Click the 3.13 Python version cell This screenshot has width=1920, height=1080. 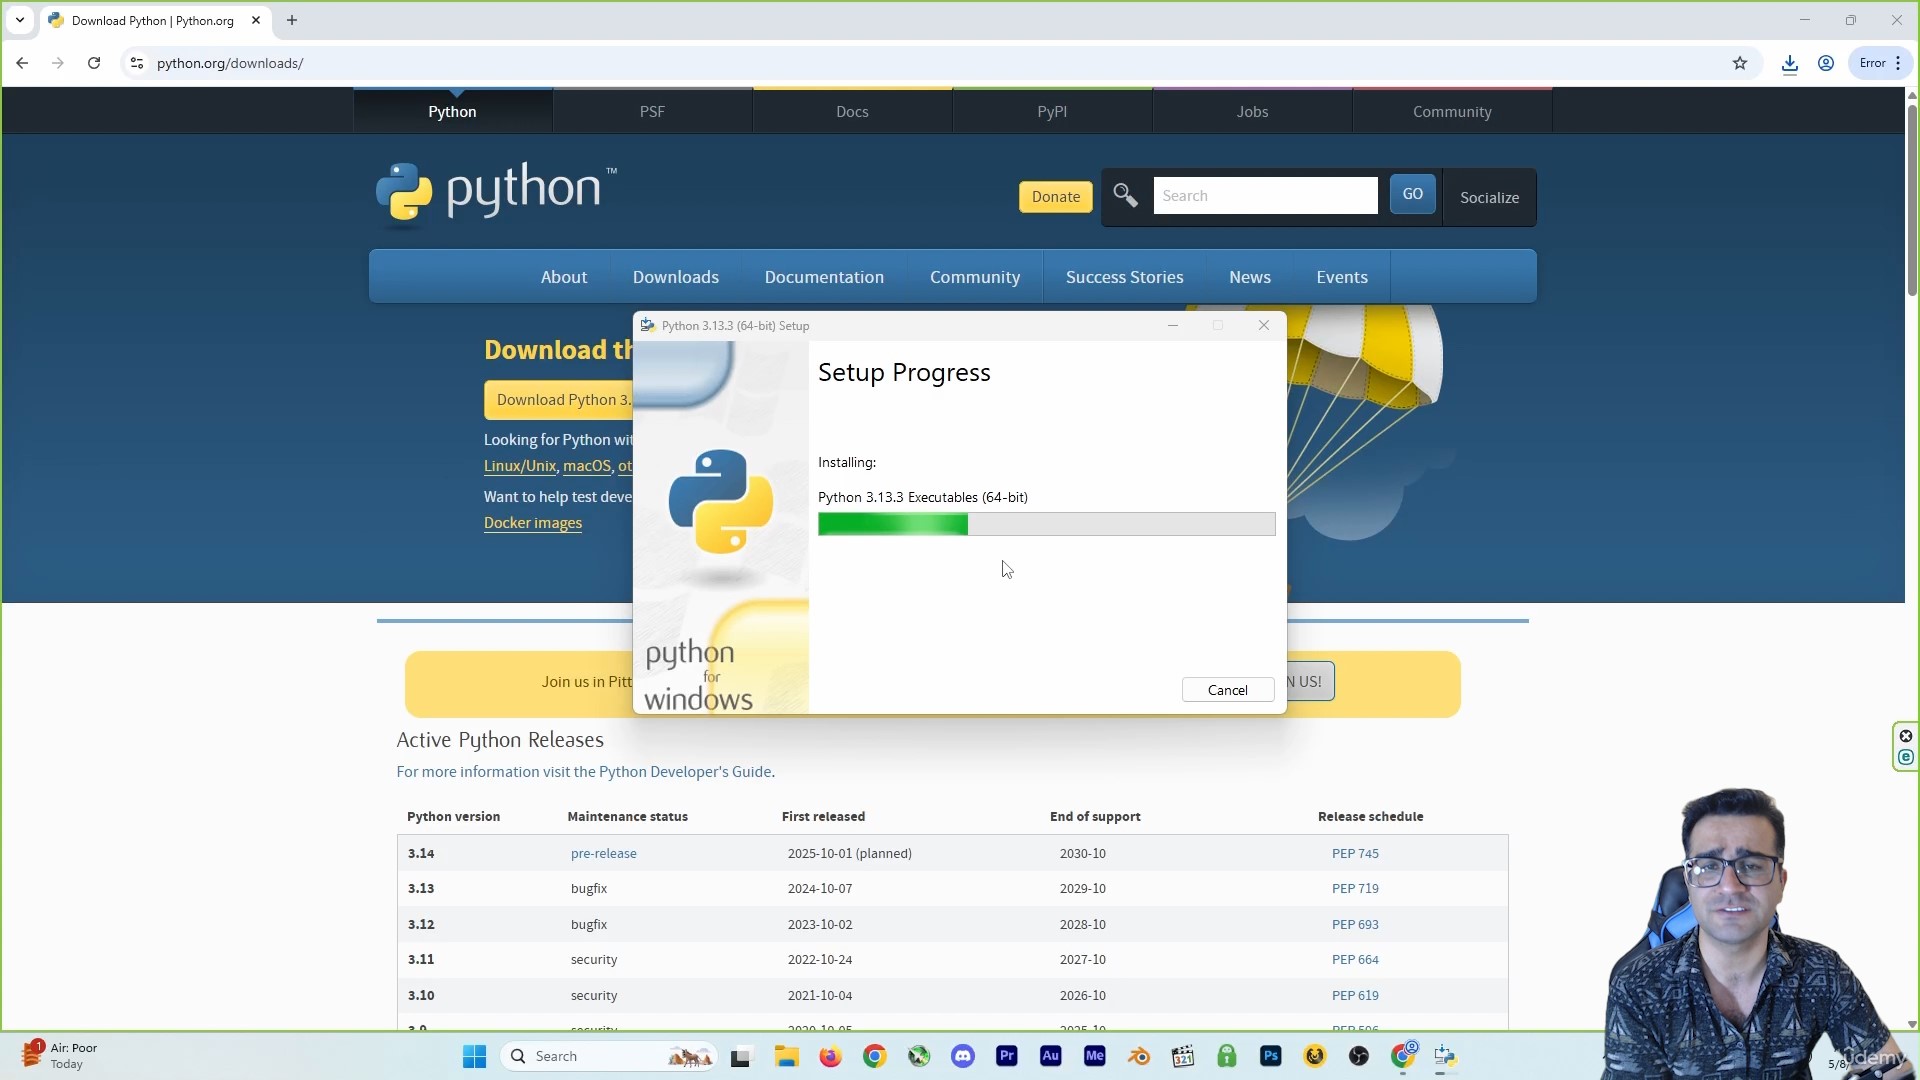[x=421, y=888]
